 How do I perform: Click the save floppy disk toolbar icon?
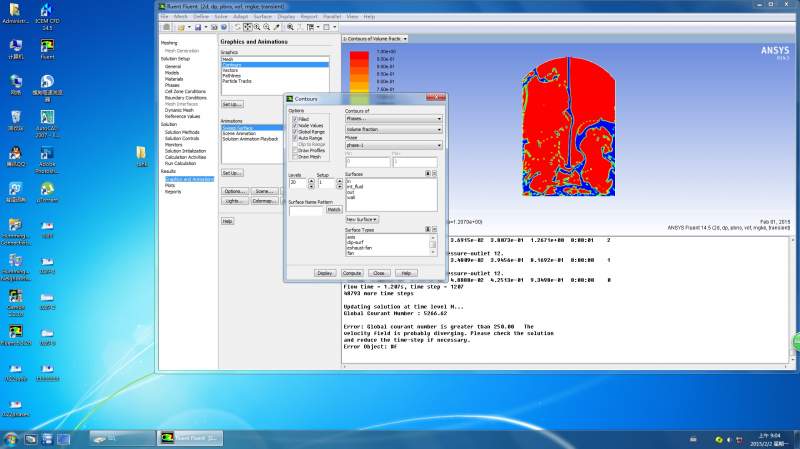point(198,27)
